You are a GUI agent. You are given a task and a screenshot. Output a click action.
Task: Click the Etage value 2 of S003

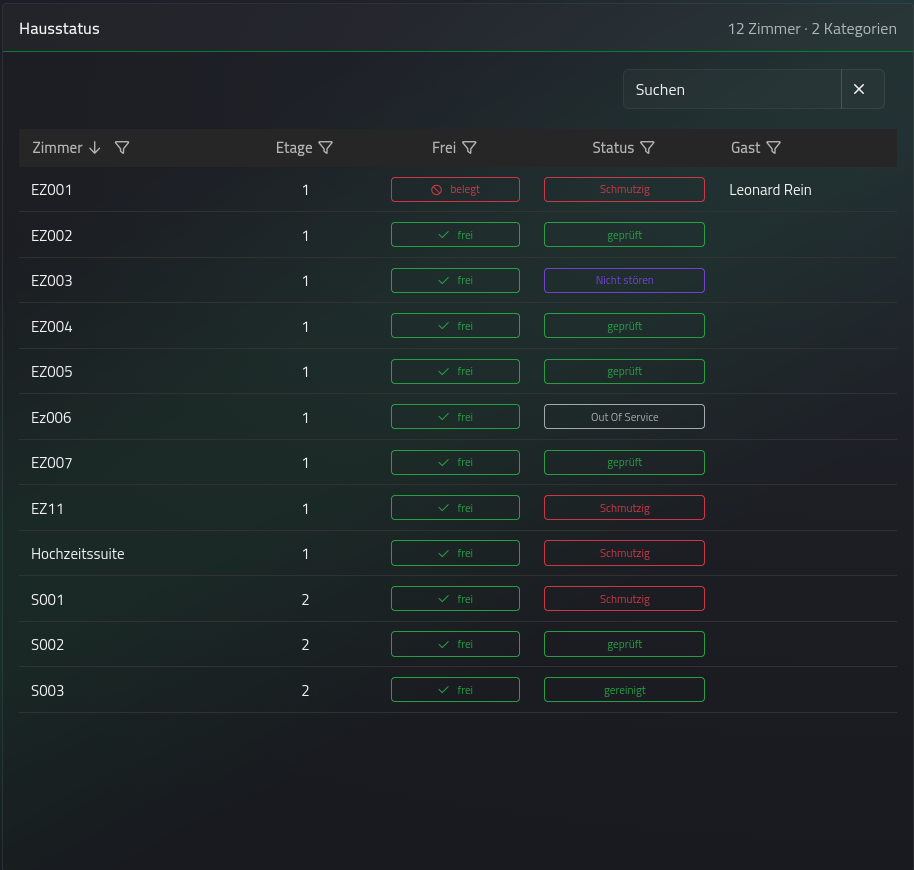(305, 691)
